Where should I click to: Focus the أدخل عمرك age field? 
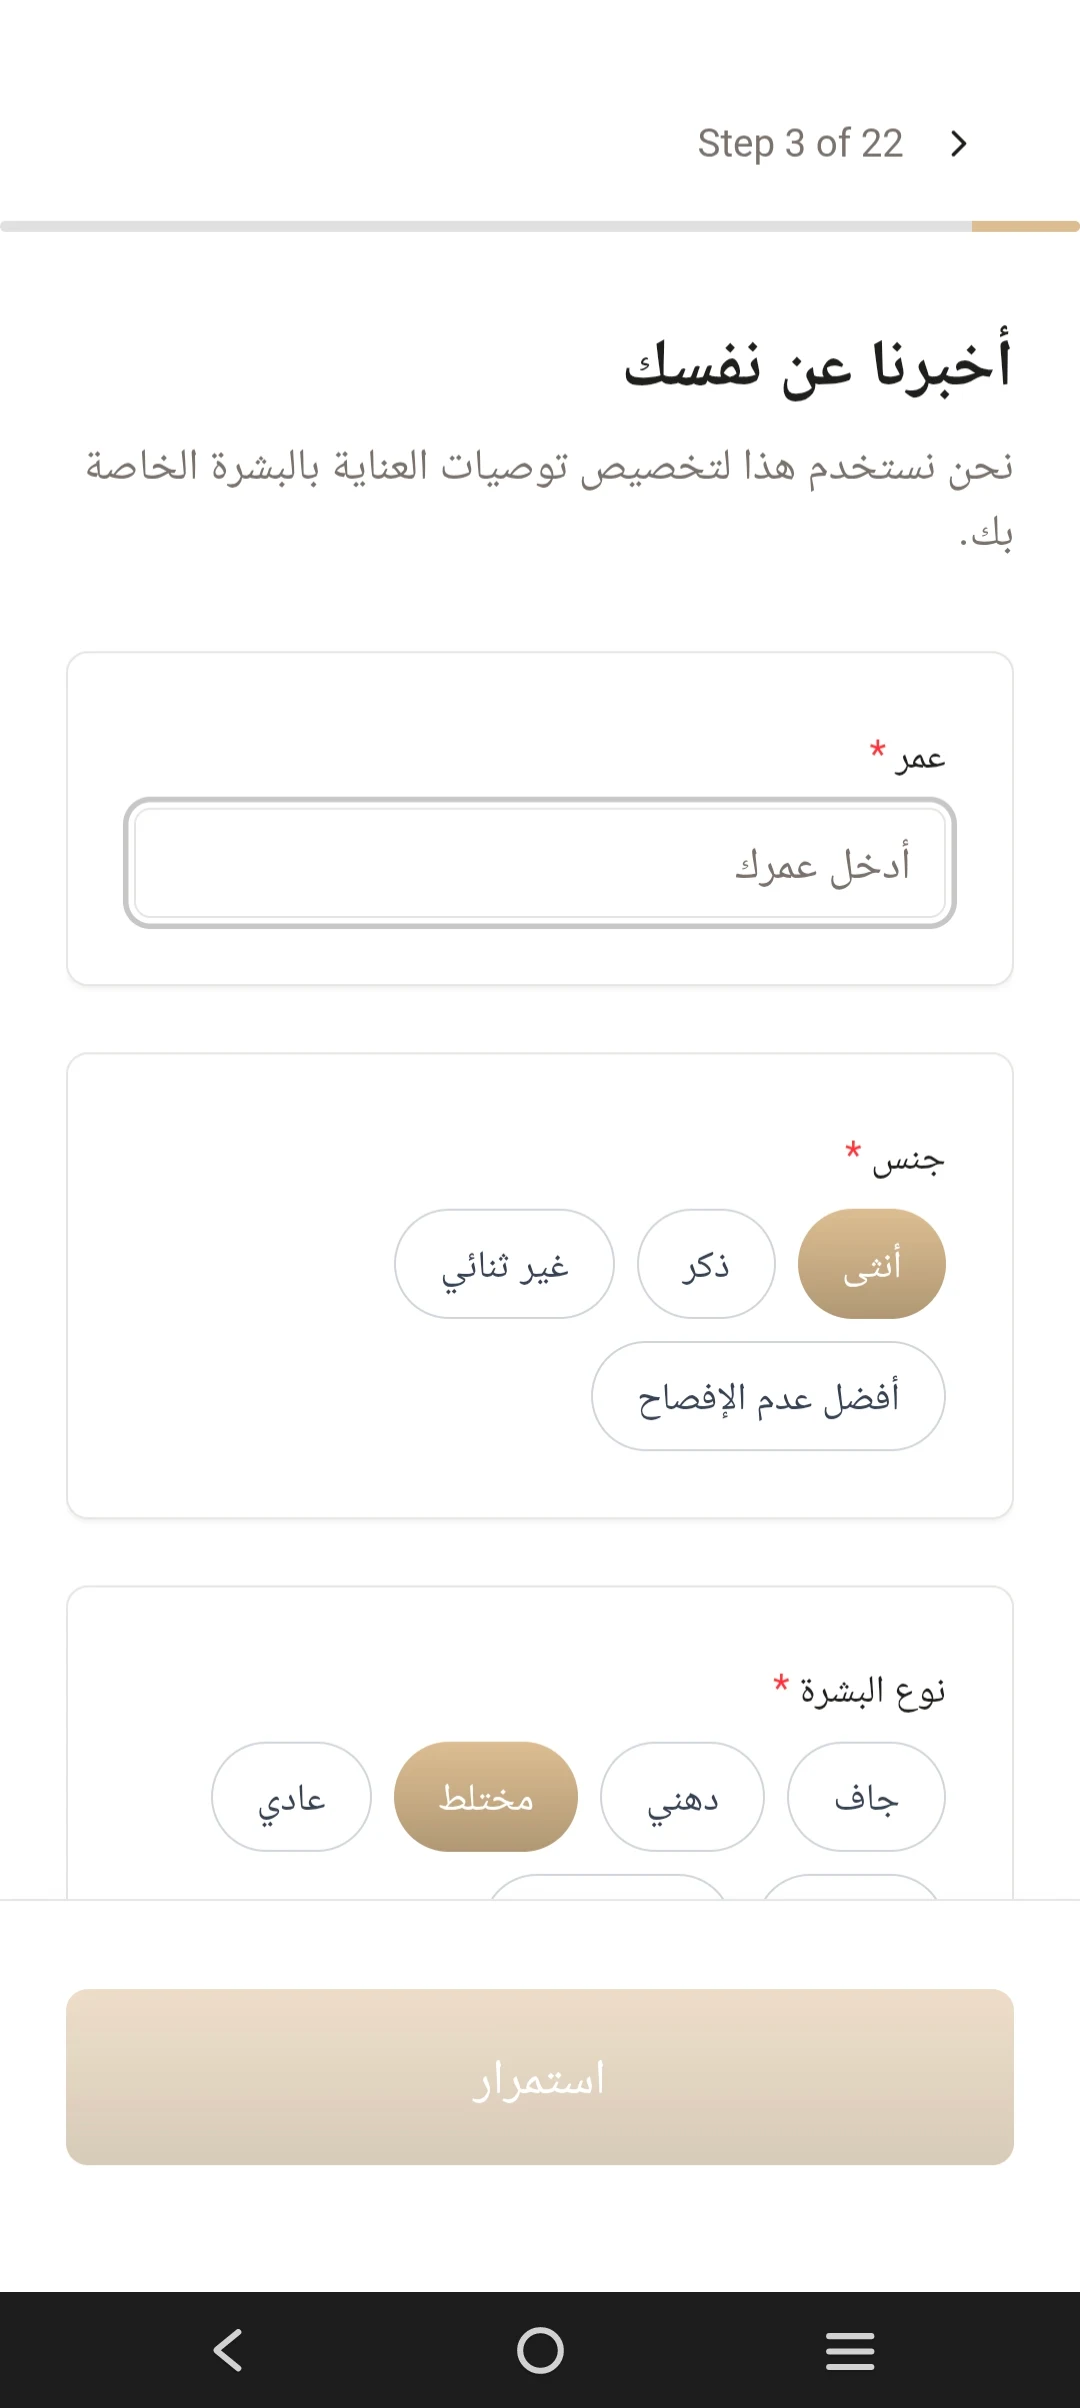tap(540, 863)
